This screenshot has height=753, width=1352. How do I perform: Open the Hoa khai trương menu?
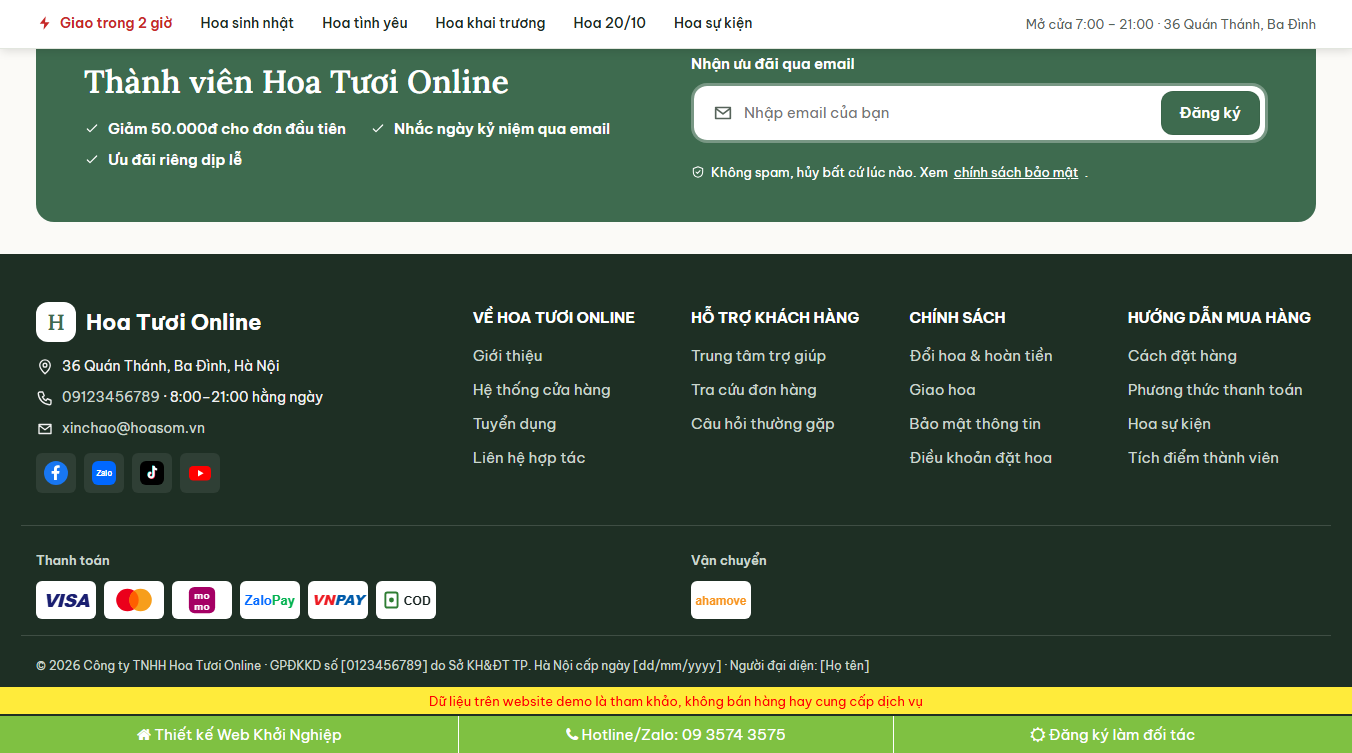pos(491,23)
